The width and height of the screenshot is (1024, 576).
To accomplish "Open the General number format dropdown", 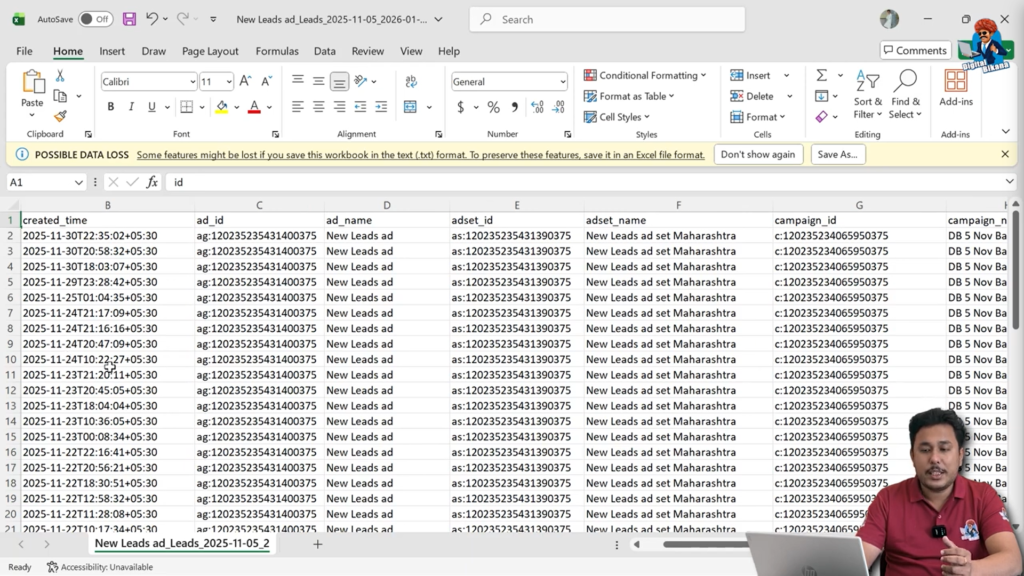I will (x=563, y=79).
